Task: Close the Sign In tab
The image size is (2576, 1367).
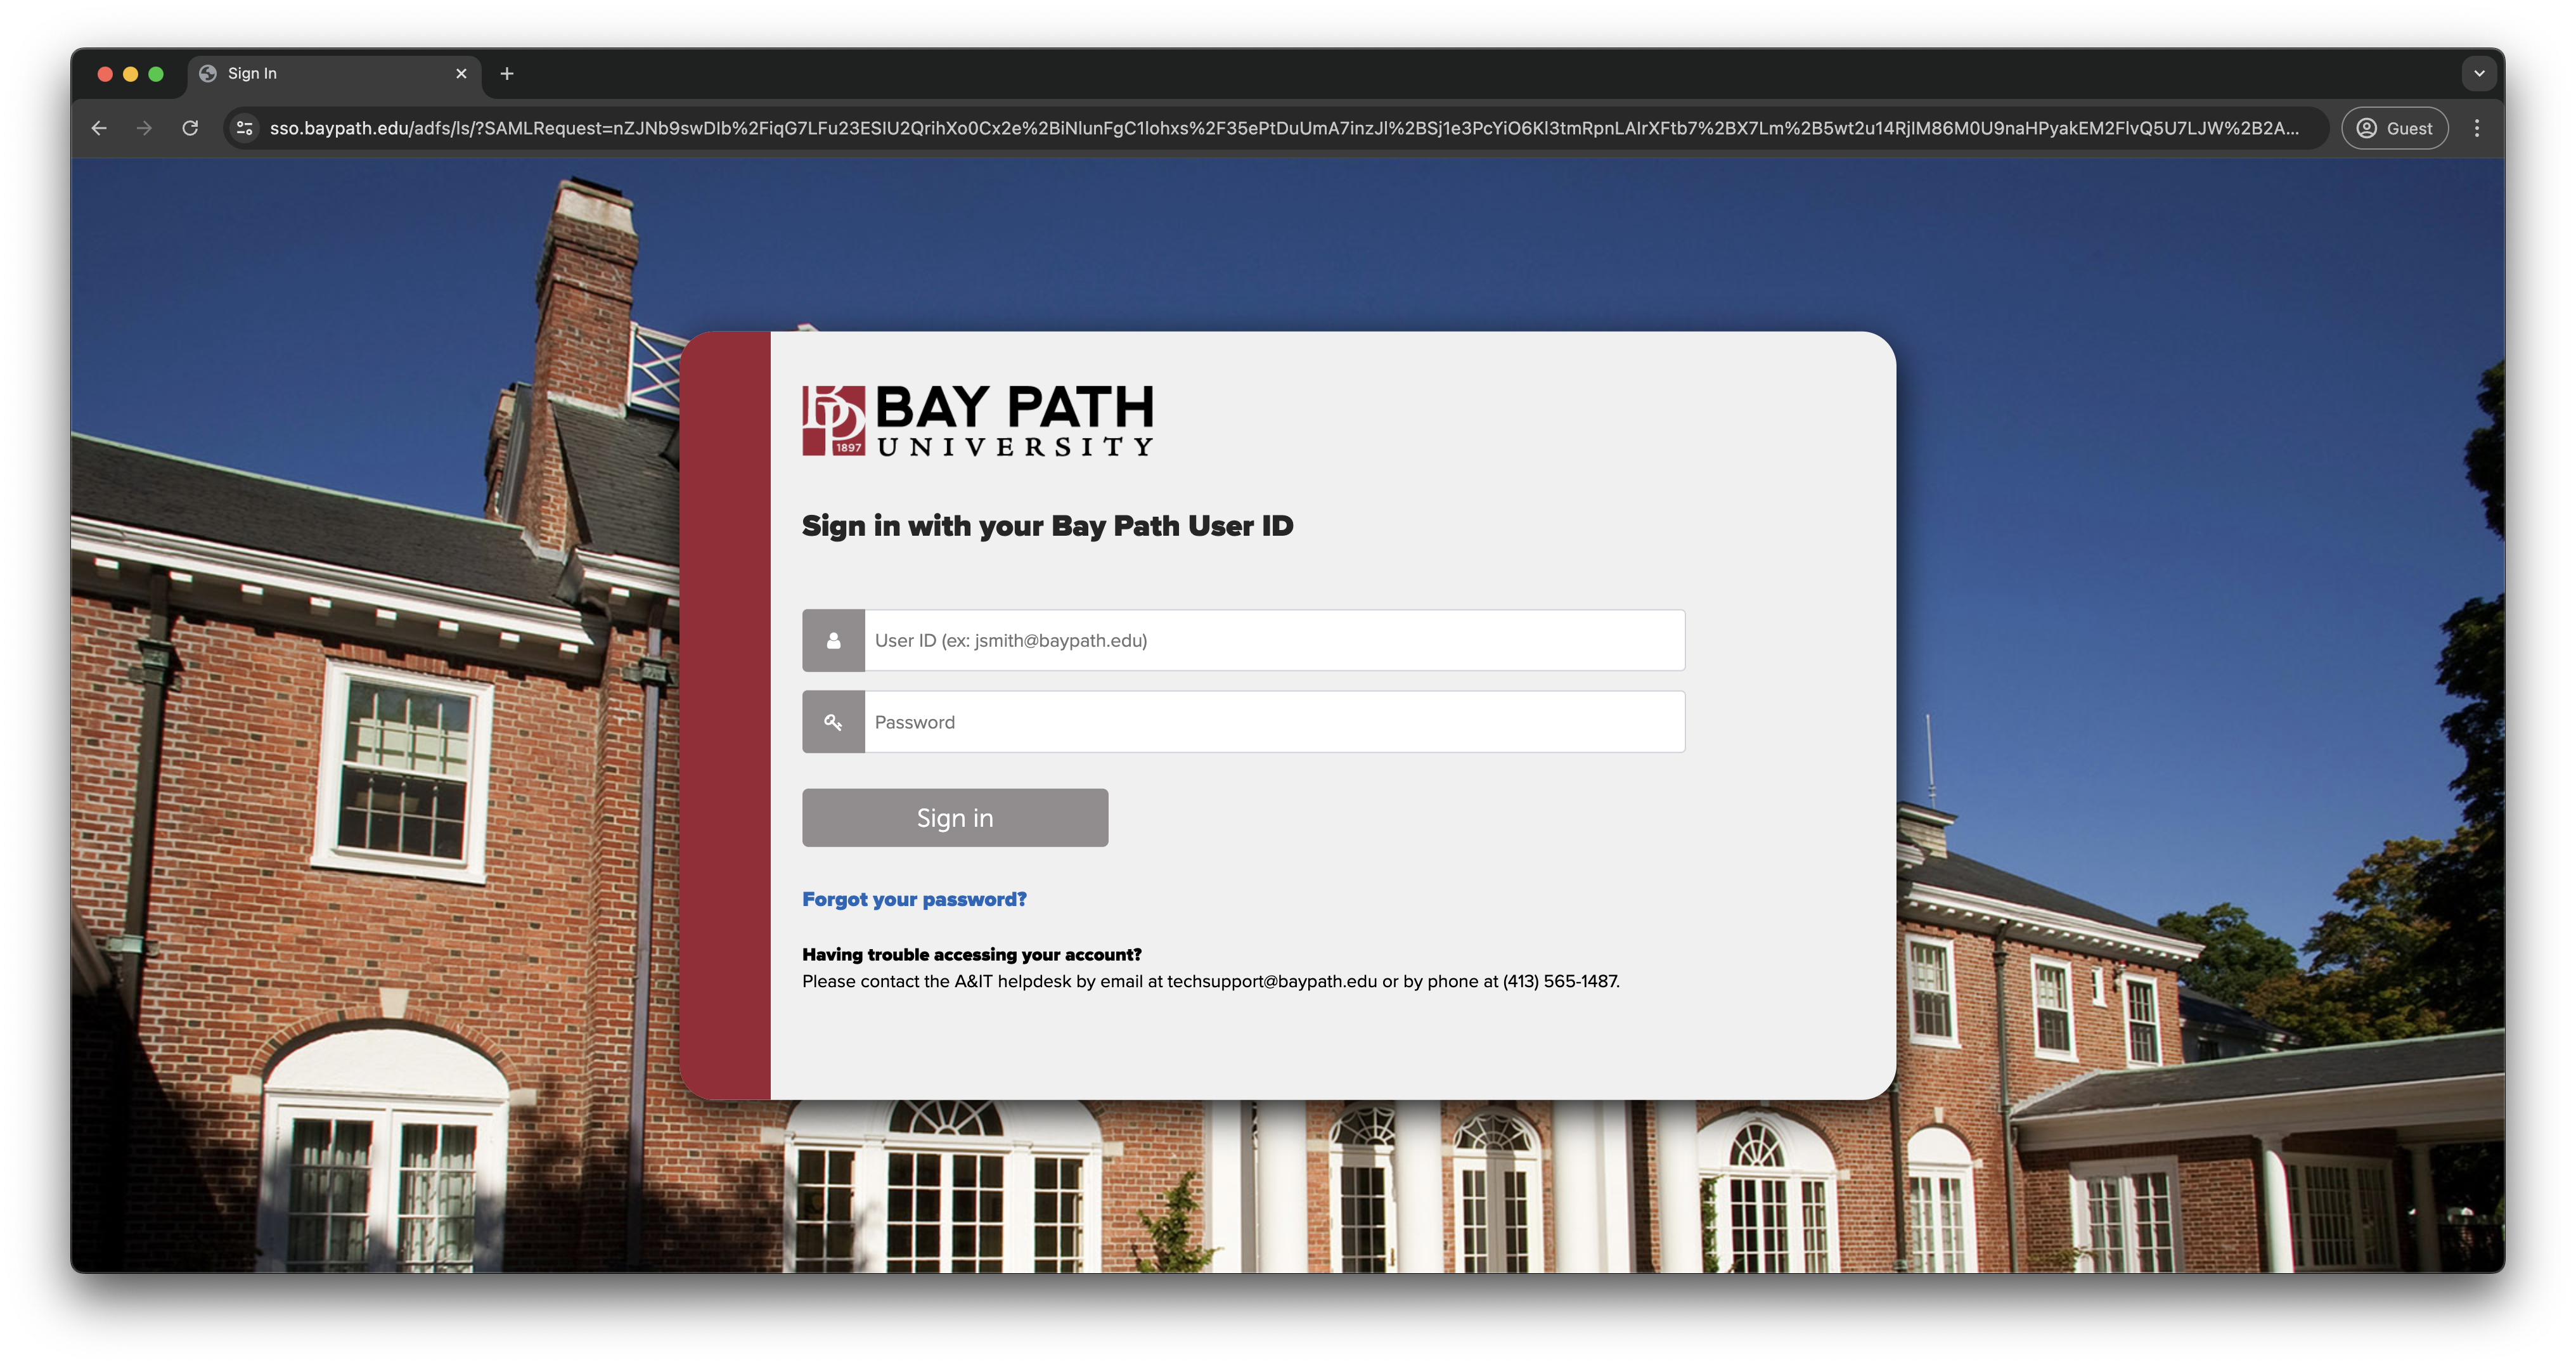Action: pos(461,73)
